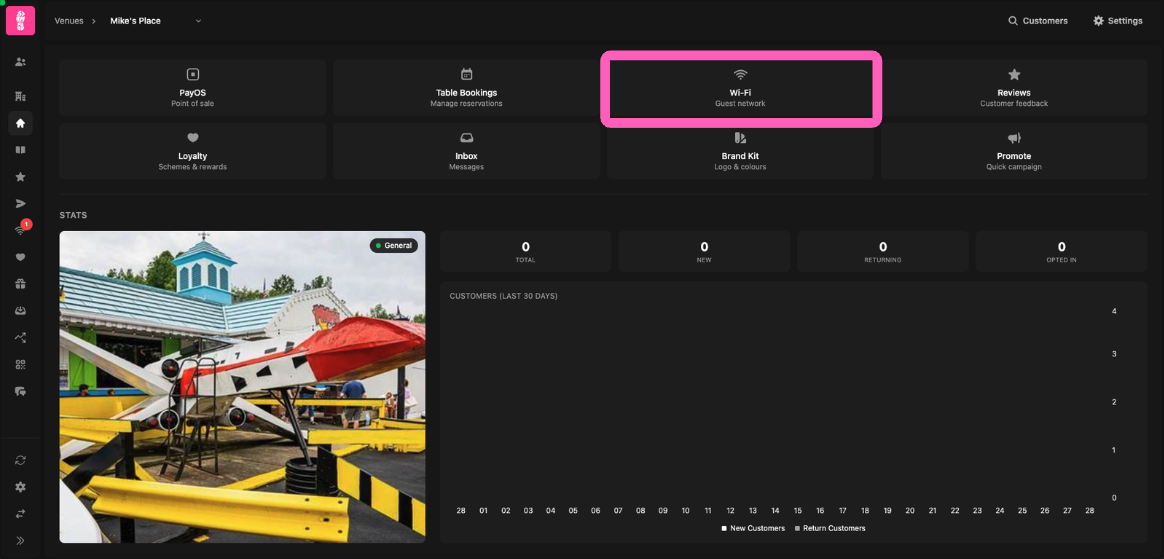
Task: Click the trend line analytics icon
Action: tap(20, 338)
